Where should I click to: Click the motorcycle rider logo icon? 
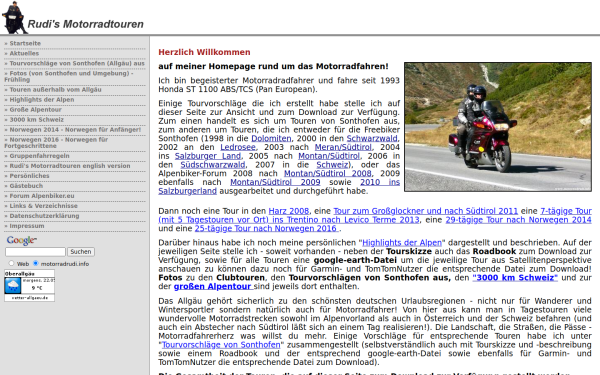pos(15,18)
